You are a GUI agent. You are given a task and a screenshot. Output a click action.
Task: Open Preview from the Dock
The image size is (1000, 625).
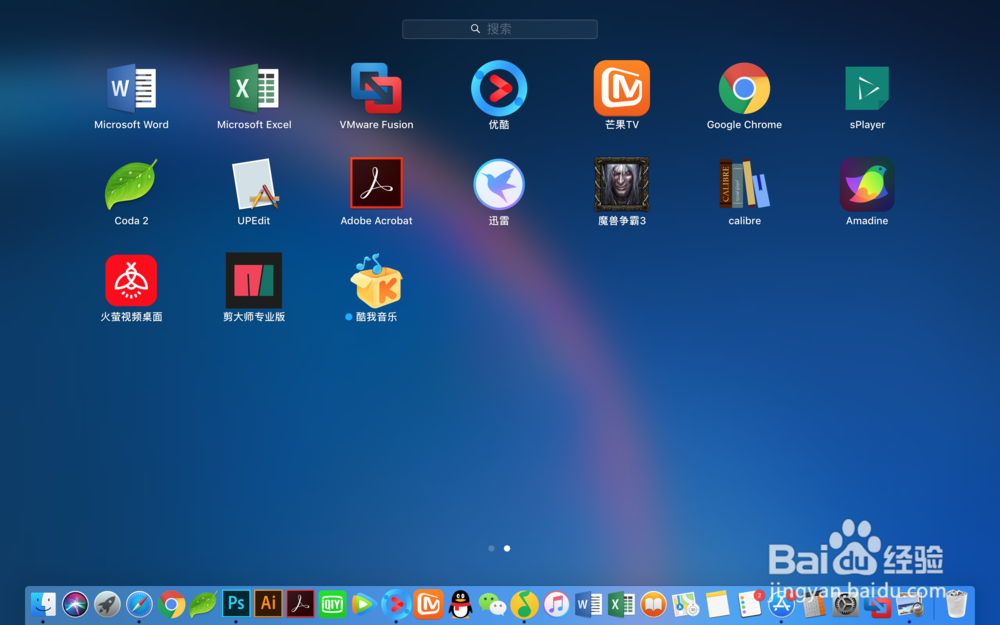pos(909,605)
